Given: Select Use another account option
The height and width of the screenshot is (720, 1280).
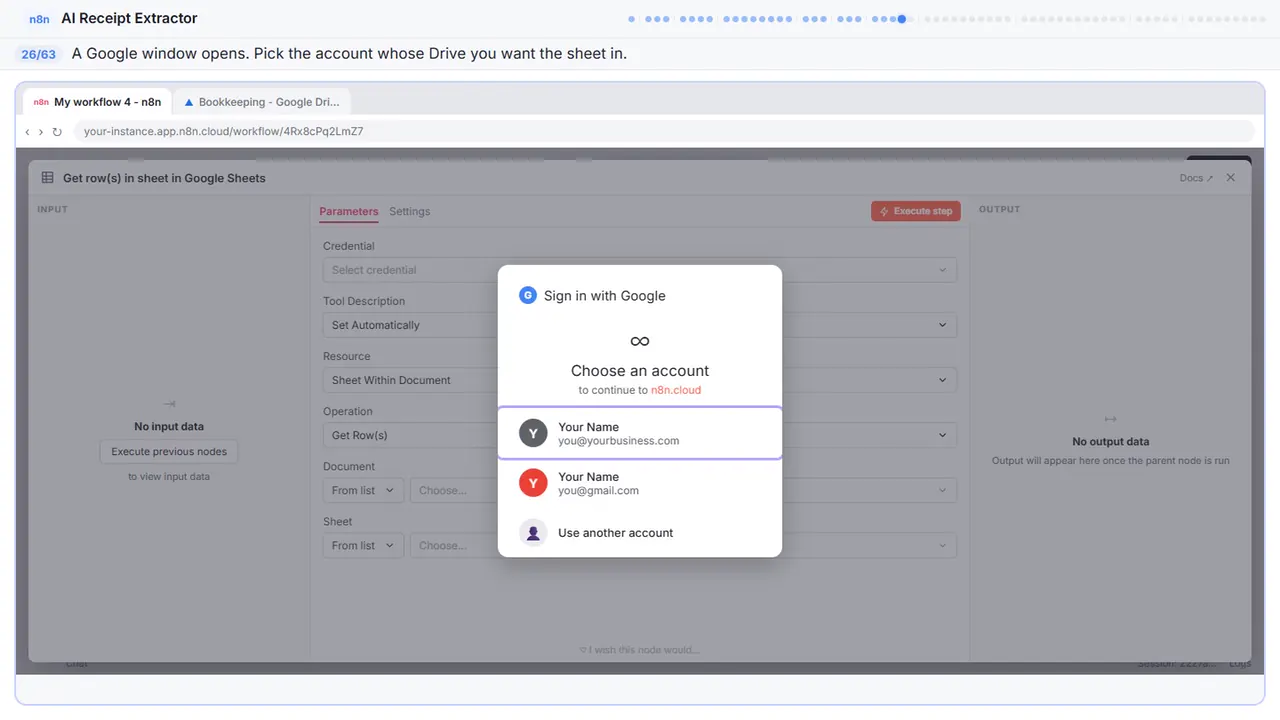Looking at the screenshot, I should (x=640, y=533).
